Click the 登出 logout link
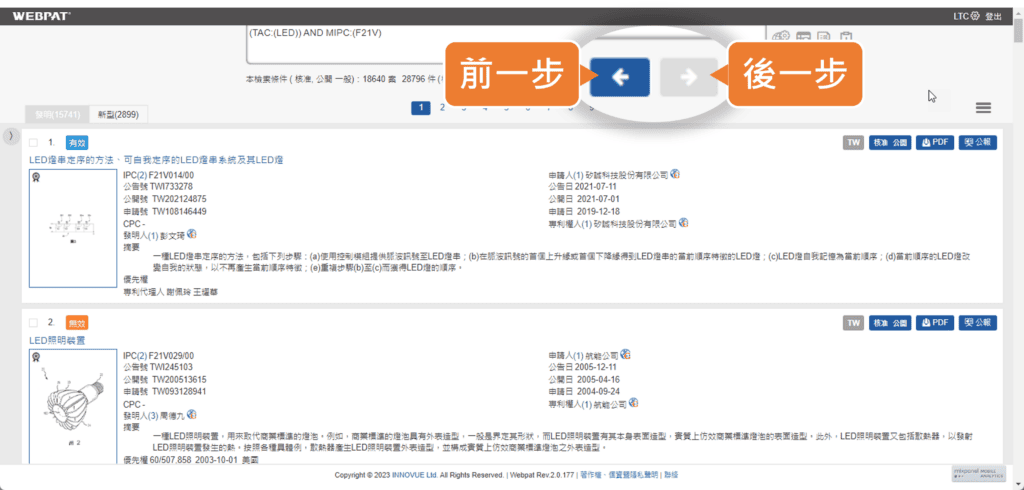This screenshot has width=1024, height=490. tap(993, 16)
